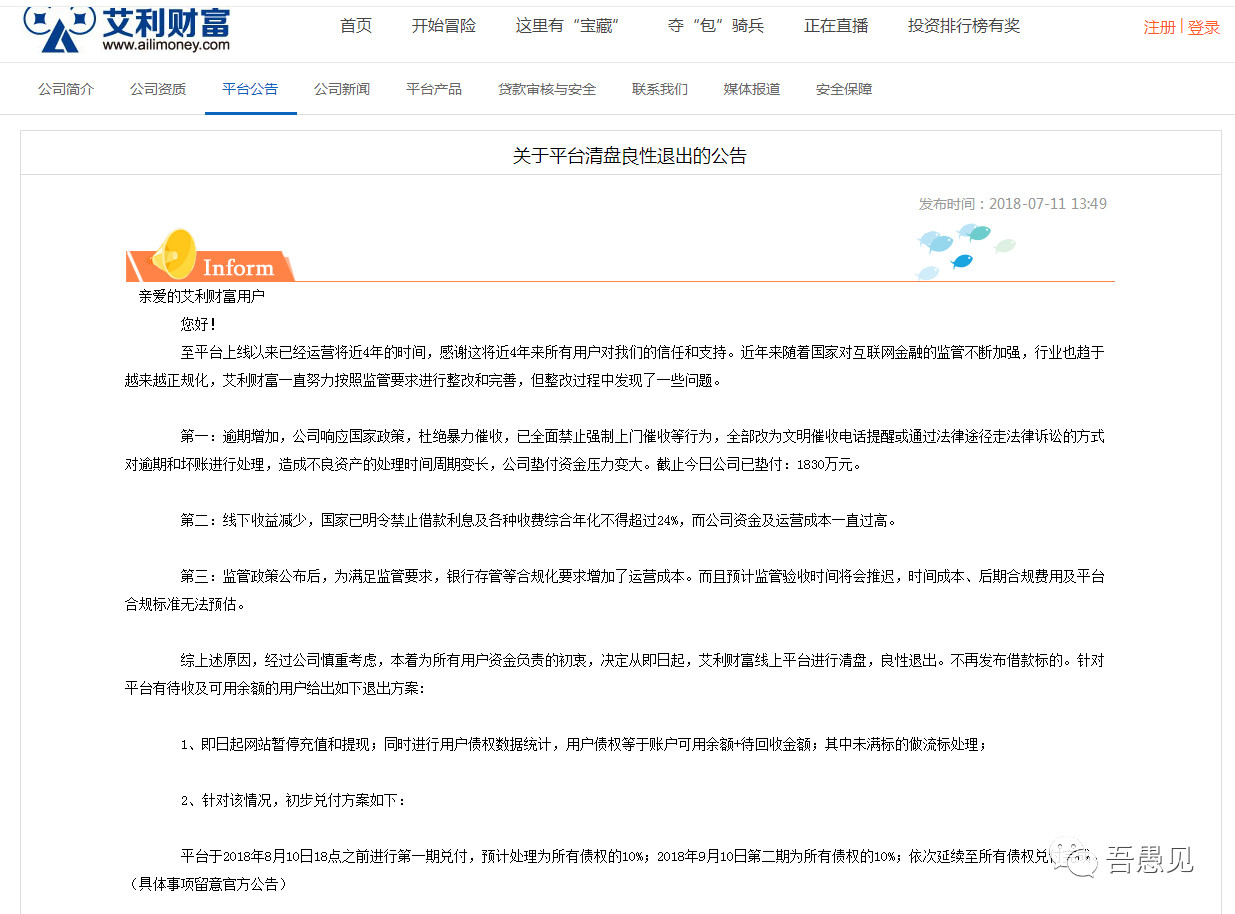This screenshot has width=1235, height=914.
Task: Select the 平台公告 tab
Action: [x=250, y=89]
